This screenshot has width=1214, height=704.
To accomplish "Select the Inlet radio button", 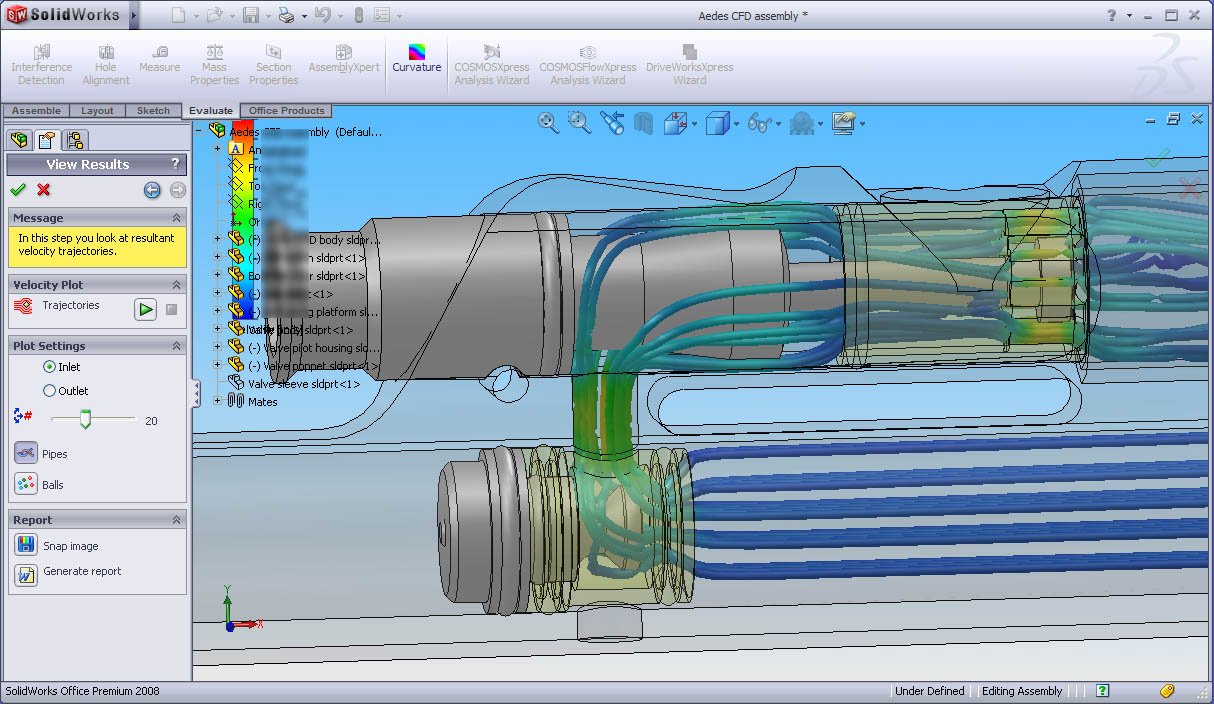I will click(49, 367).
